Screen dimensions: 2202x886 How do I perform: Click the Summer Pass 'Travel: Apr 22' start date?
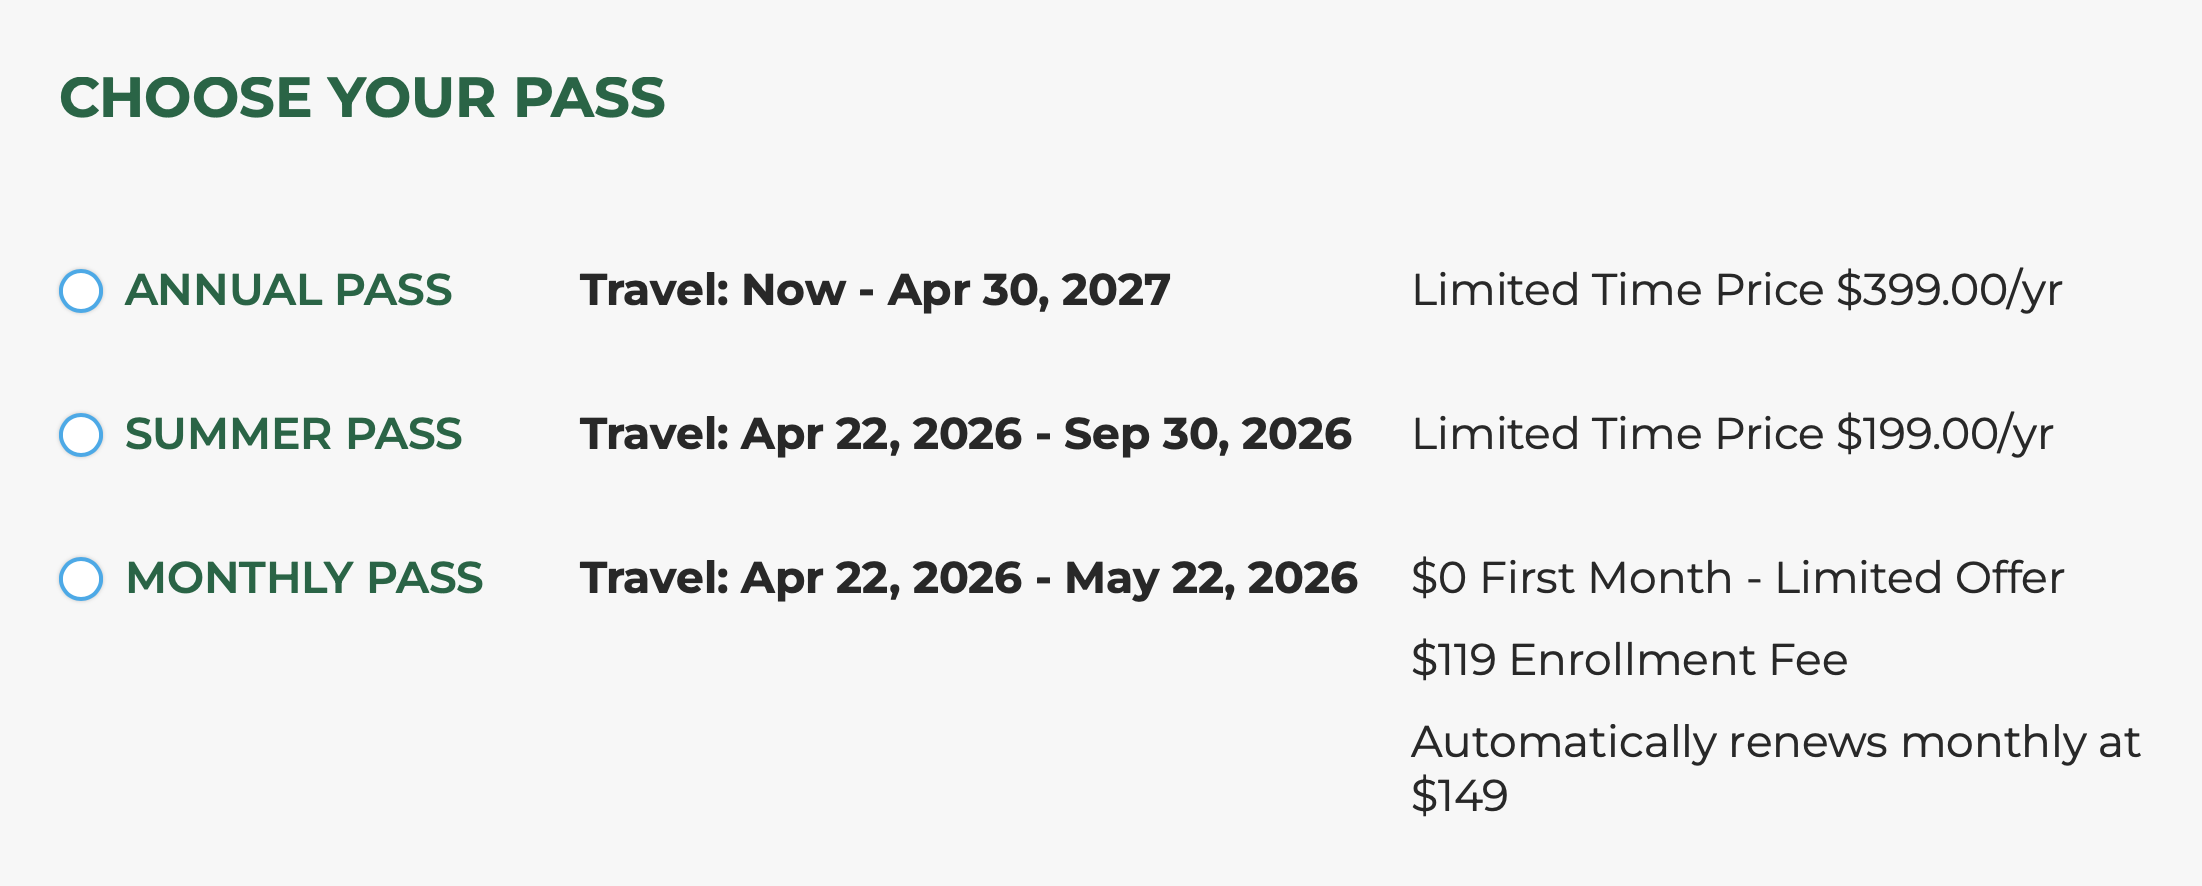[x=800, y=434]
